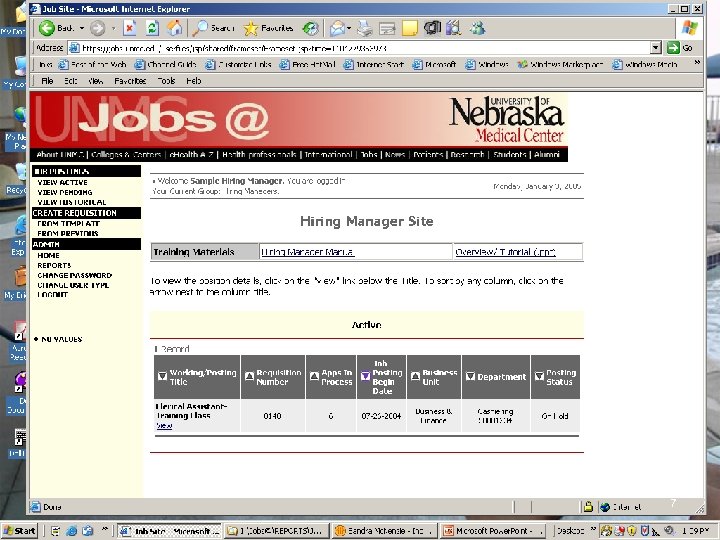Screen dimensions: 720x540
Task: Click Logout in the sidebar
Action: click(x=52, y=295)
